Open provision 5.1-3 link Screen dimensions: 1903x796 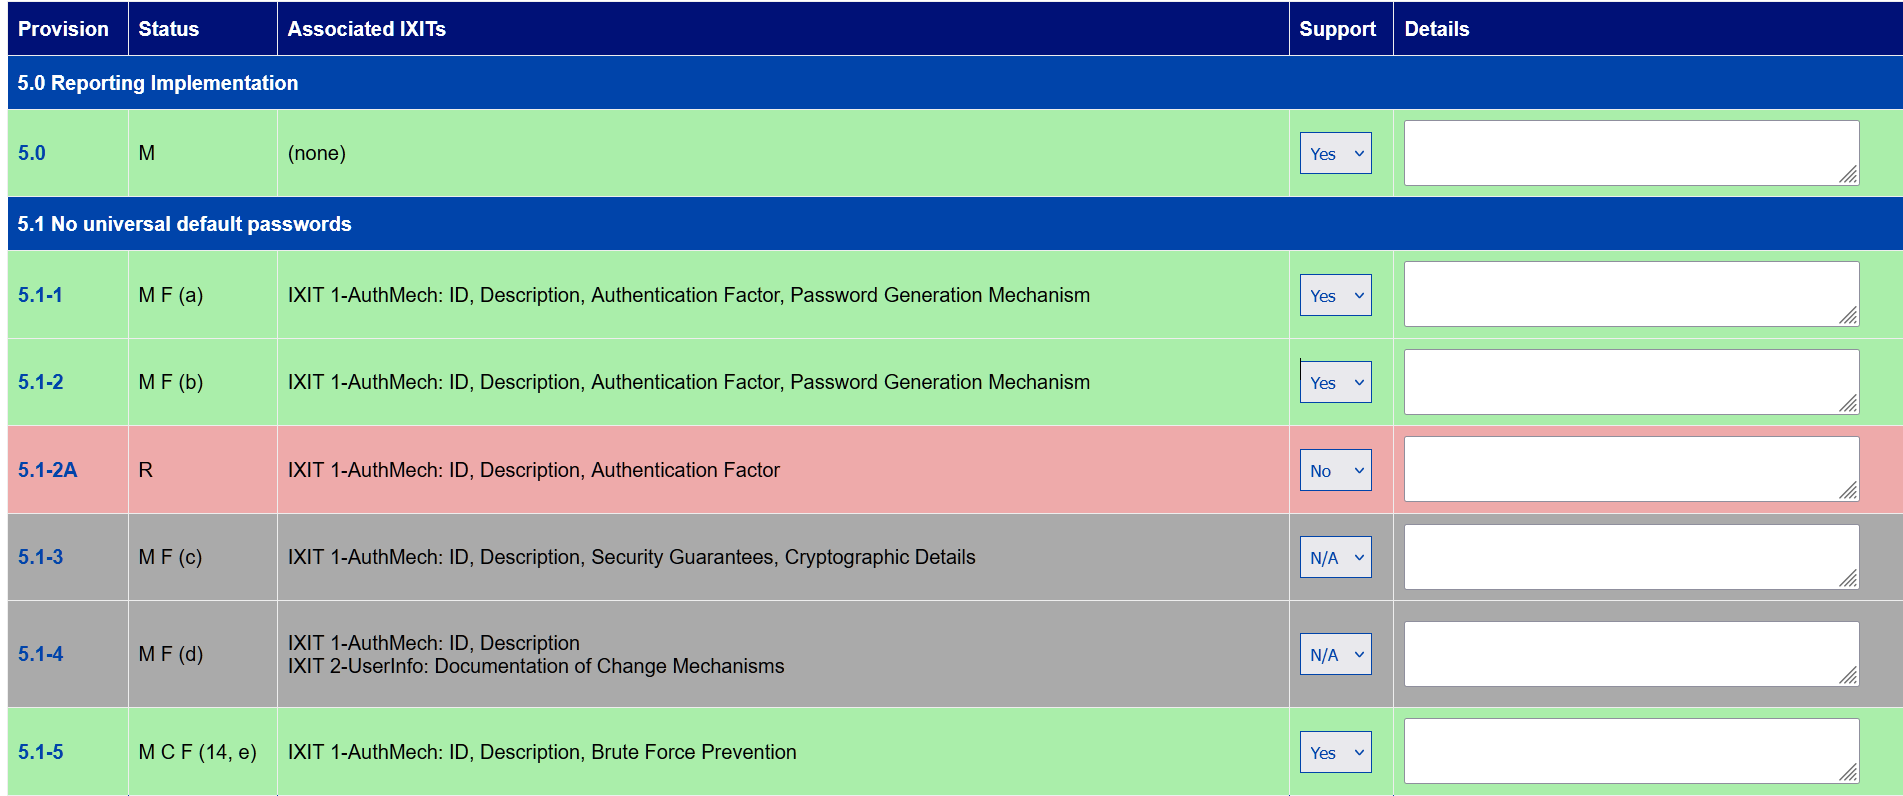pyautogui.click(x=41, y=557)
